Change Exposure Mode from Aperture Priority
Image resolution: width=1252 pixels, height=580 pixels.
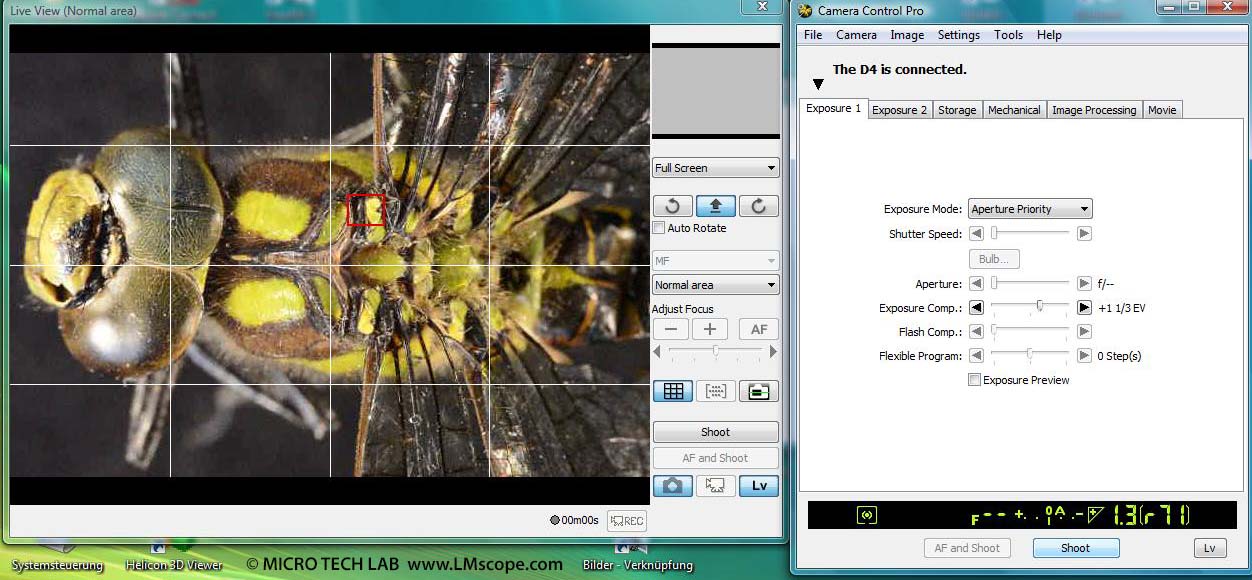1030,208
